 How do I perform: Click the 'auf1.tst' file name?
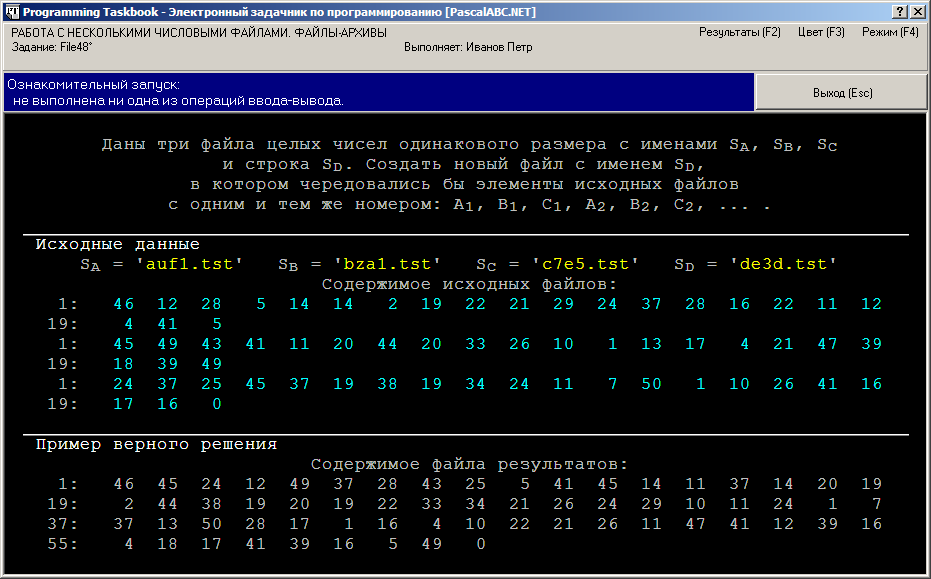[189, 264]
